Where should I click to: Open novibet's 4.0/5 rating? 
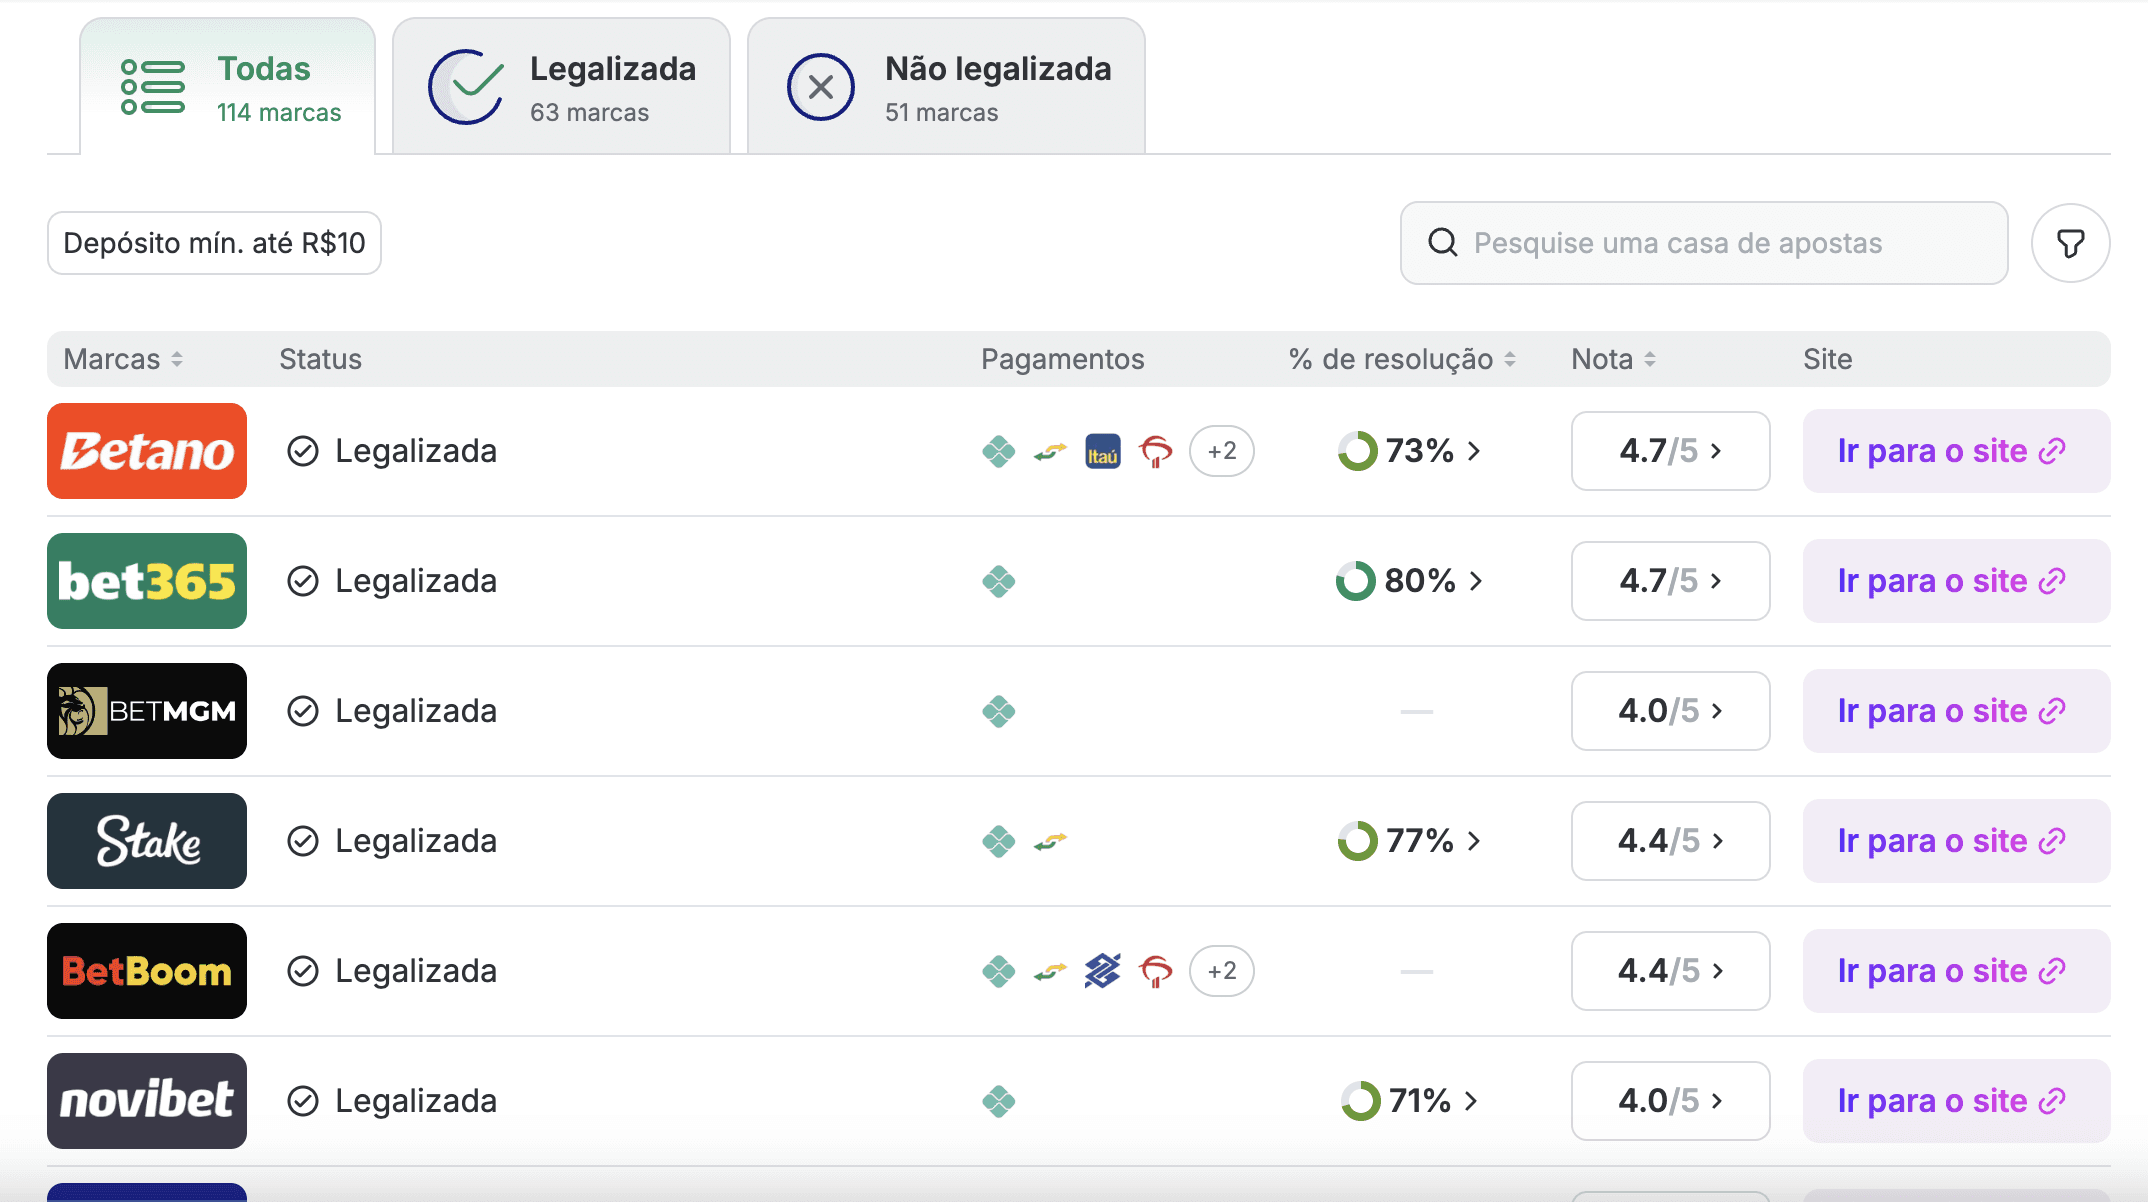1670,1101
